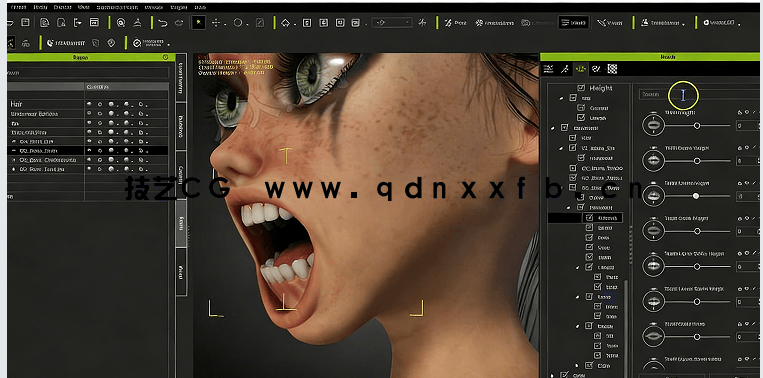This screenshot has width=763, height=378.
Task: Select the four-arrow Move tool
Action: (216, 23)
